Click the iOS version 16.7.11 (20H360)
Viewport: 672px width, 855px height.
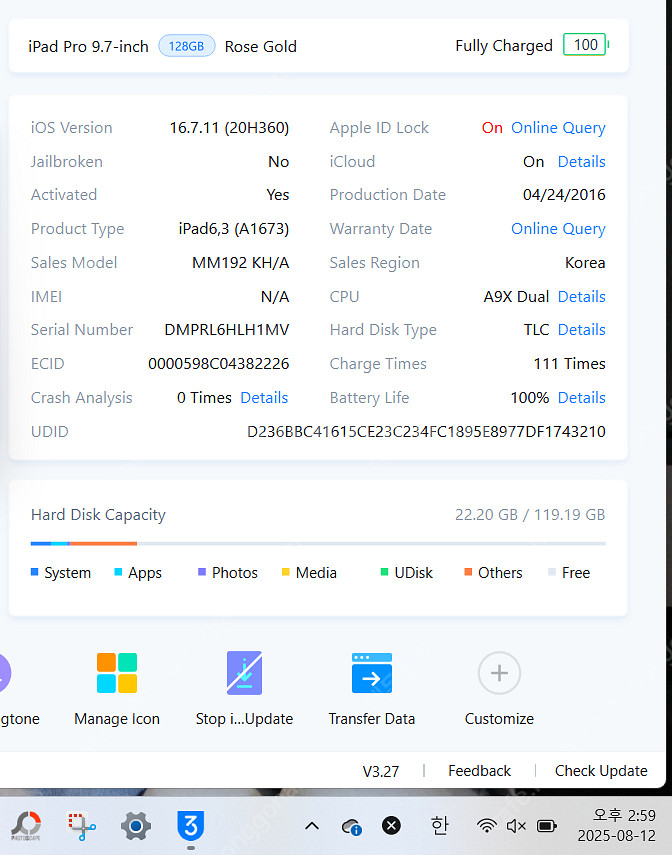[229, 128]
